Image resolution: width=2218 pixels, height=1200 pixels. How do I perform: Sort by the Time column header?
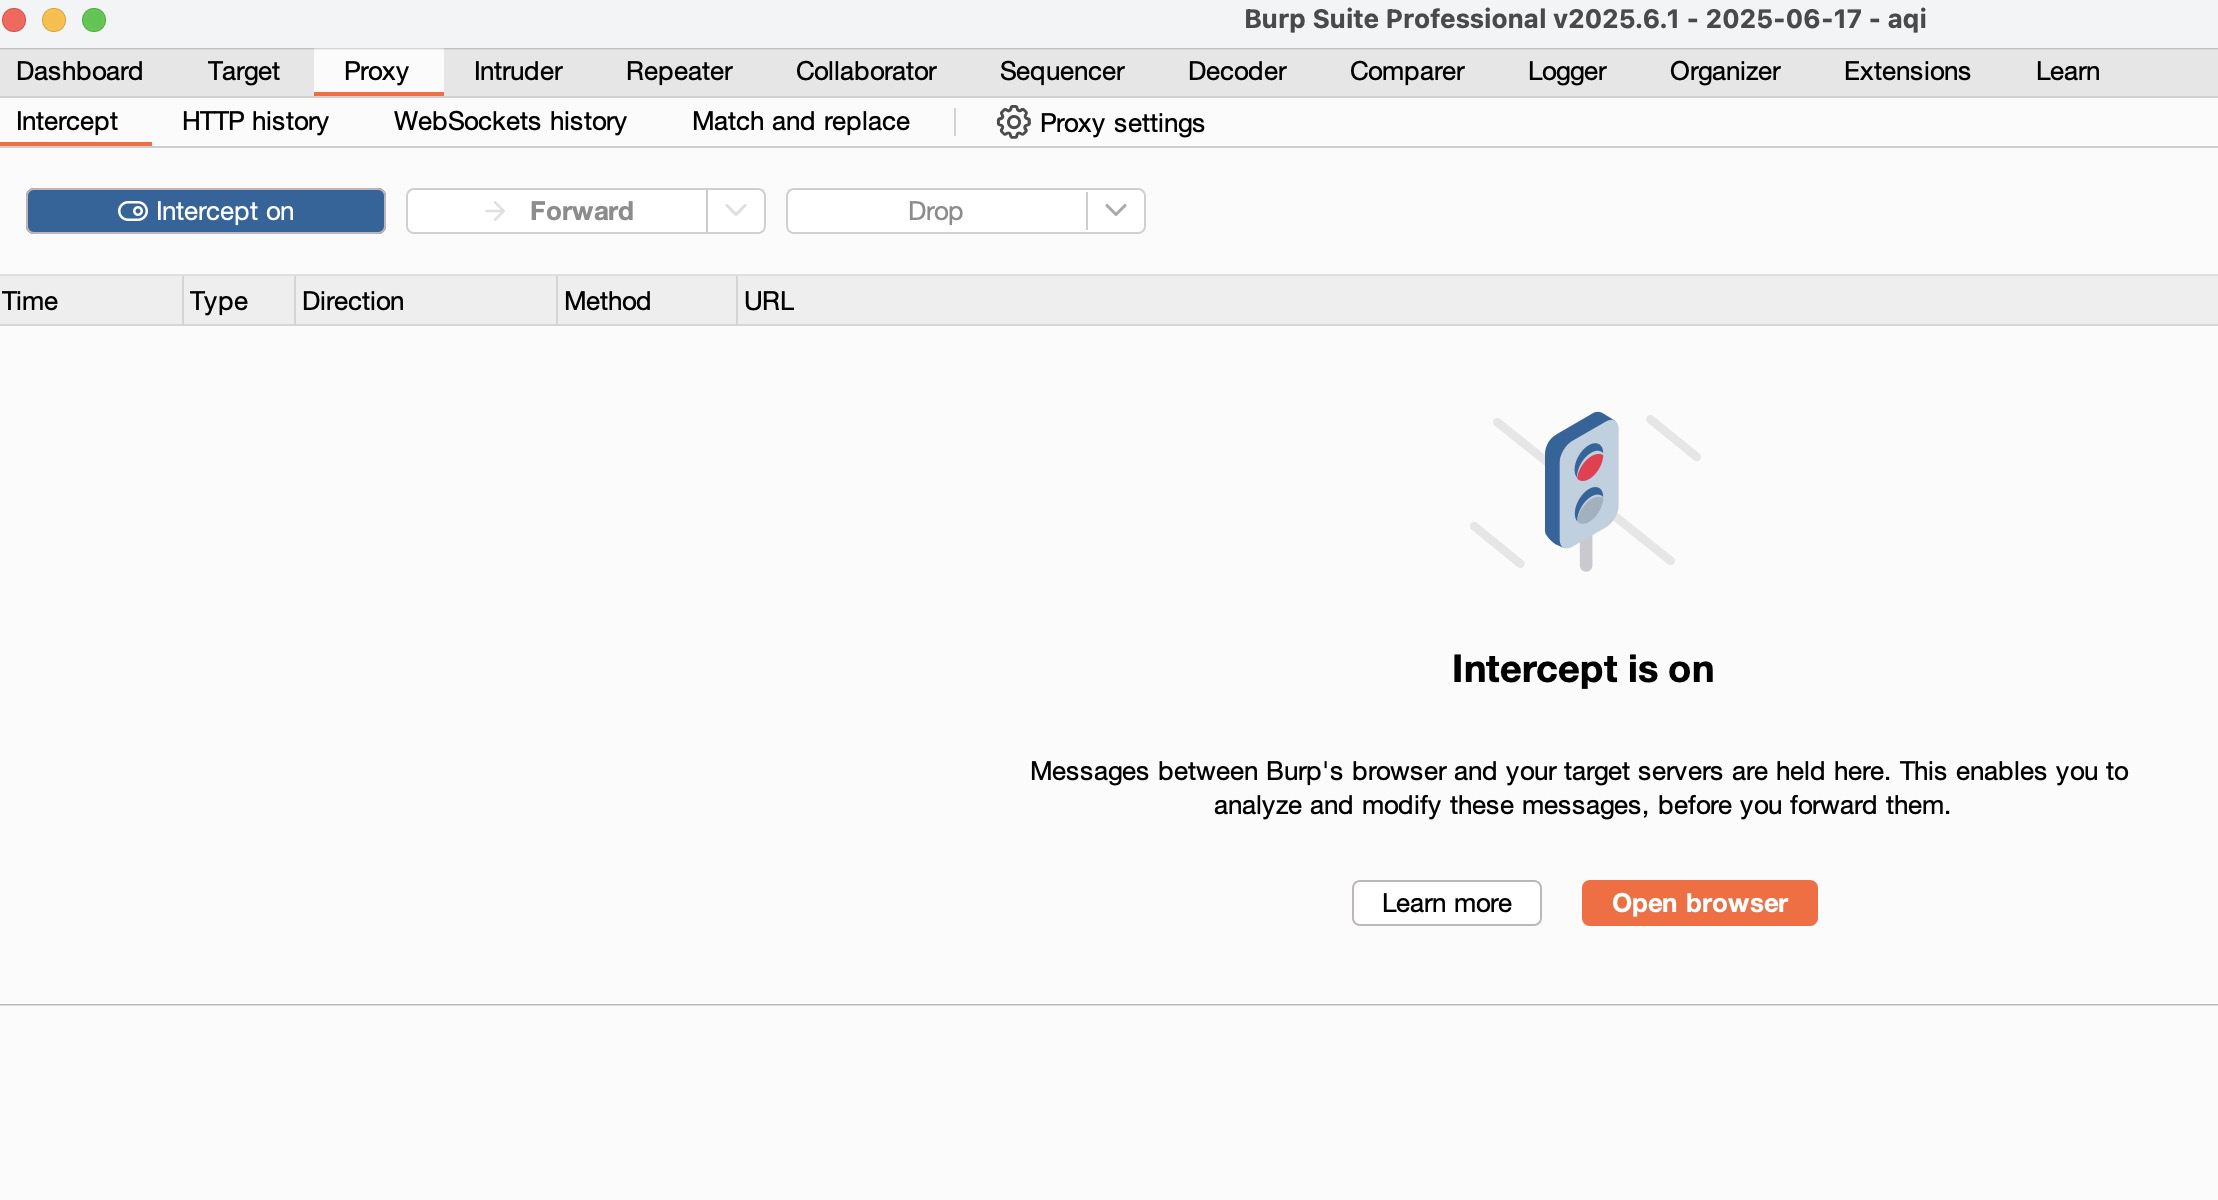pos(30,301)
